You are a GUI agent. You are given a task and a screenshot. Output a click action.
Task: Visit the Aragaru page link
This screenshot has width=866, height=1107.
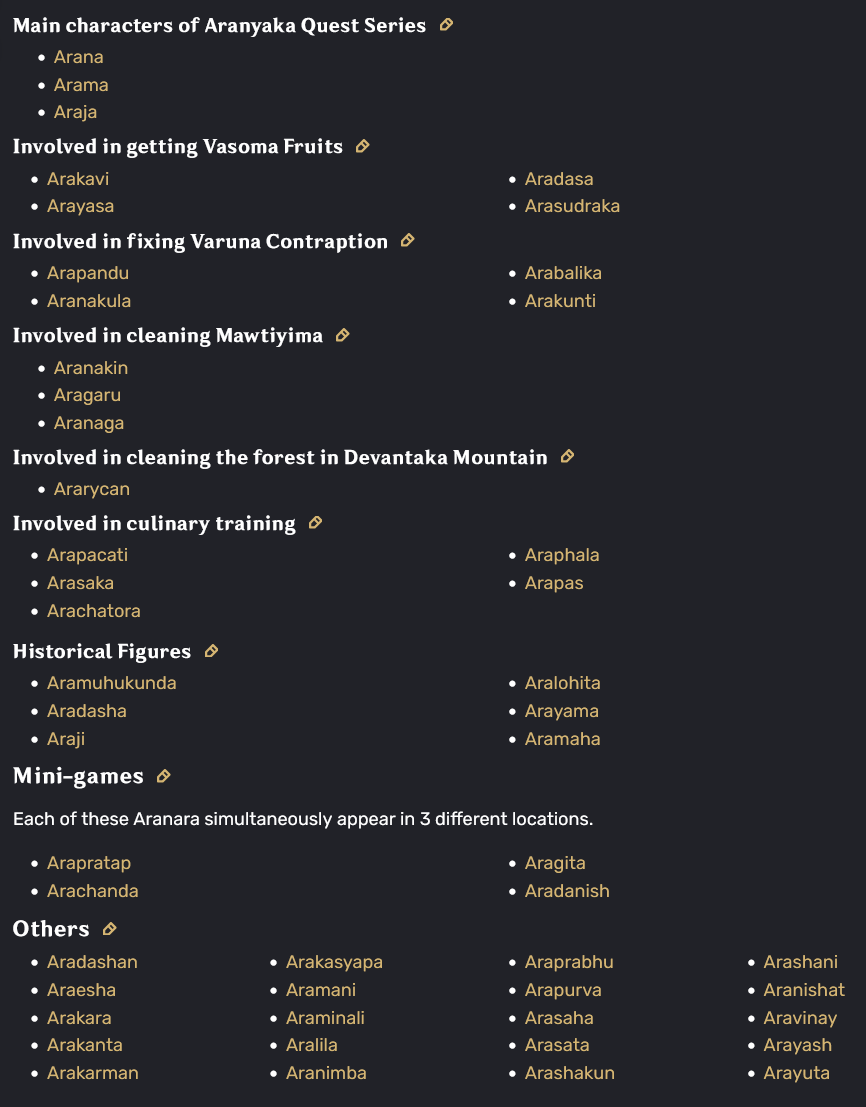(x=87, y=395)
